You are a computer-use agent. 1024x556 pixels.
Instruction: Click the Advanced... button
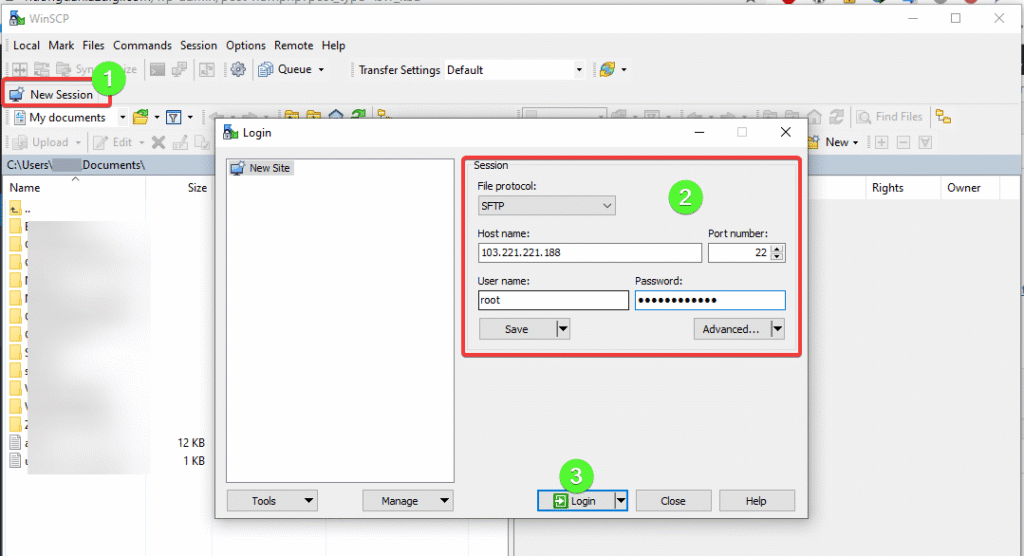pos(731,329)
